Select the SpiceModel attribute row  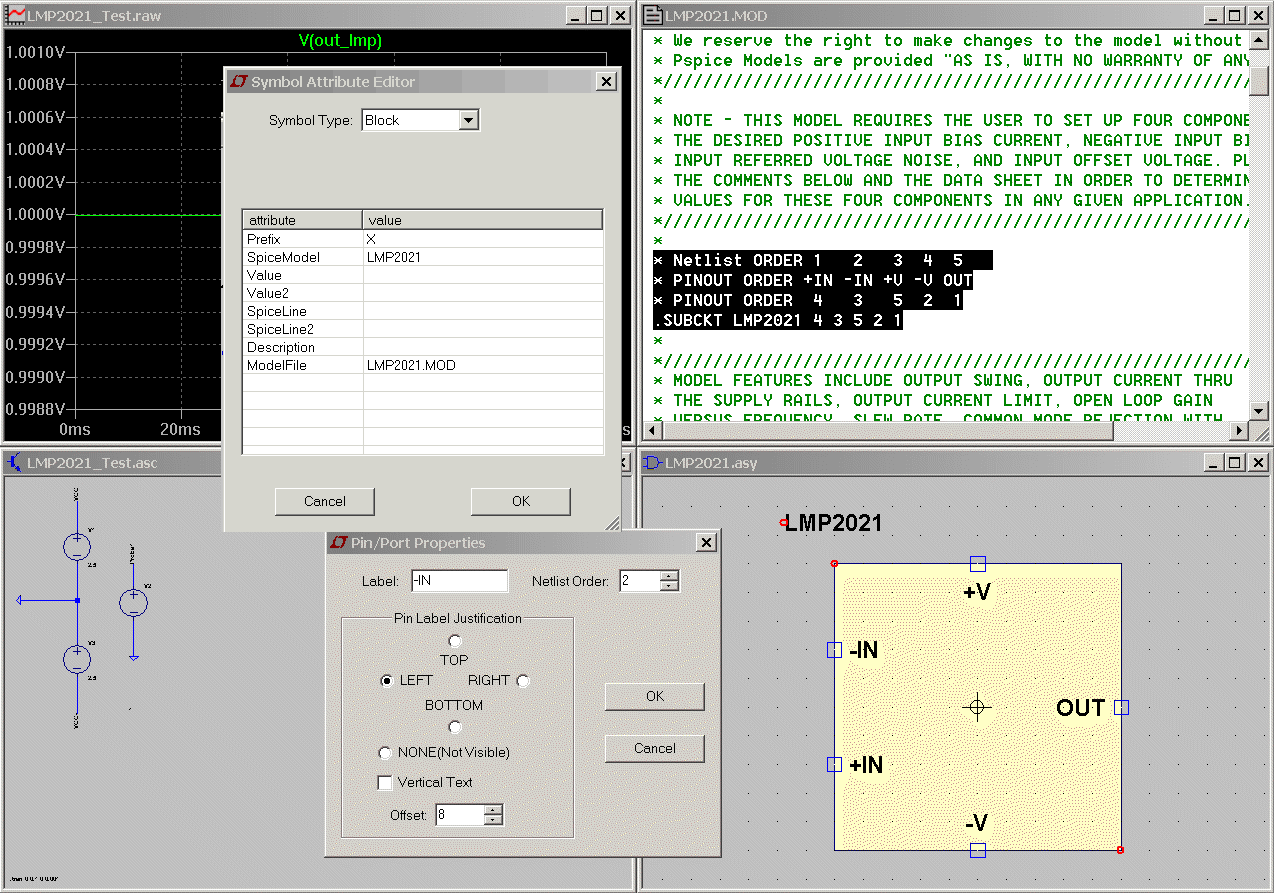point(423,257)
